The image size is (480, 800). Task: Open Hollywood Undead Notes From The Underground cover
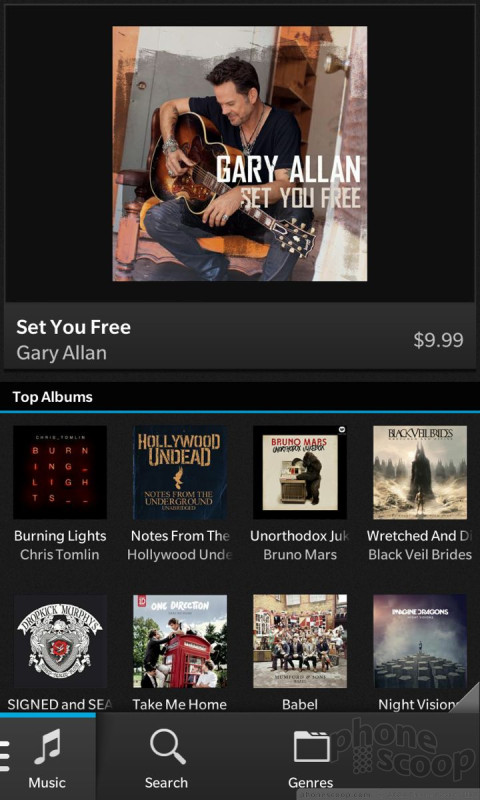(x=180, y=472)
